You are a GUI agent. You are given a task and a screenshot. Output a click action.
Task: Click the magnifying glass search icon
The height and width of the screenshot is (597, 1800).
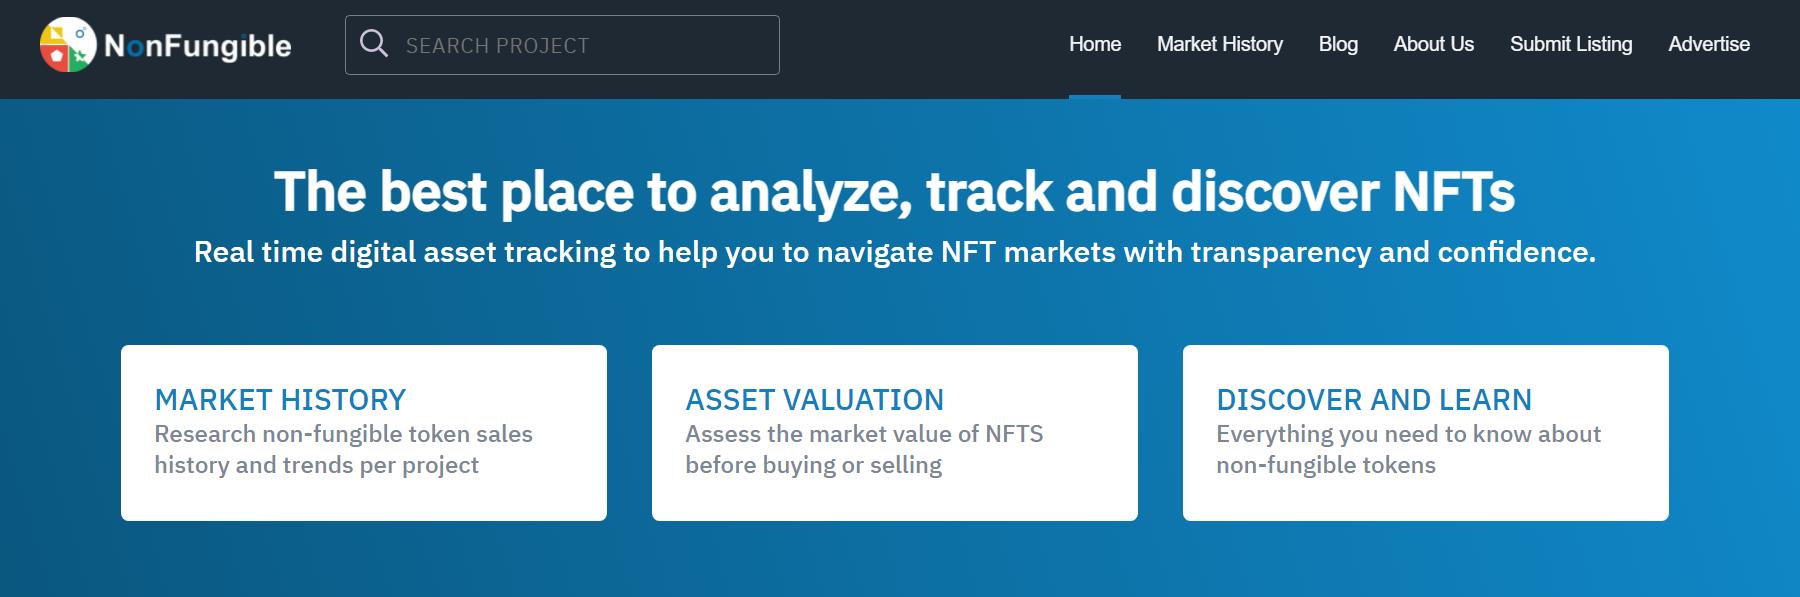coord(376,43)
